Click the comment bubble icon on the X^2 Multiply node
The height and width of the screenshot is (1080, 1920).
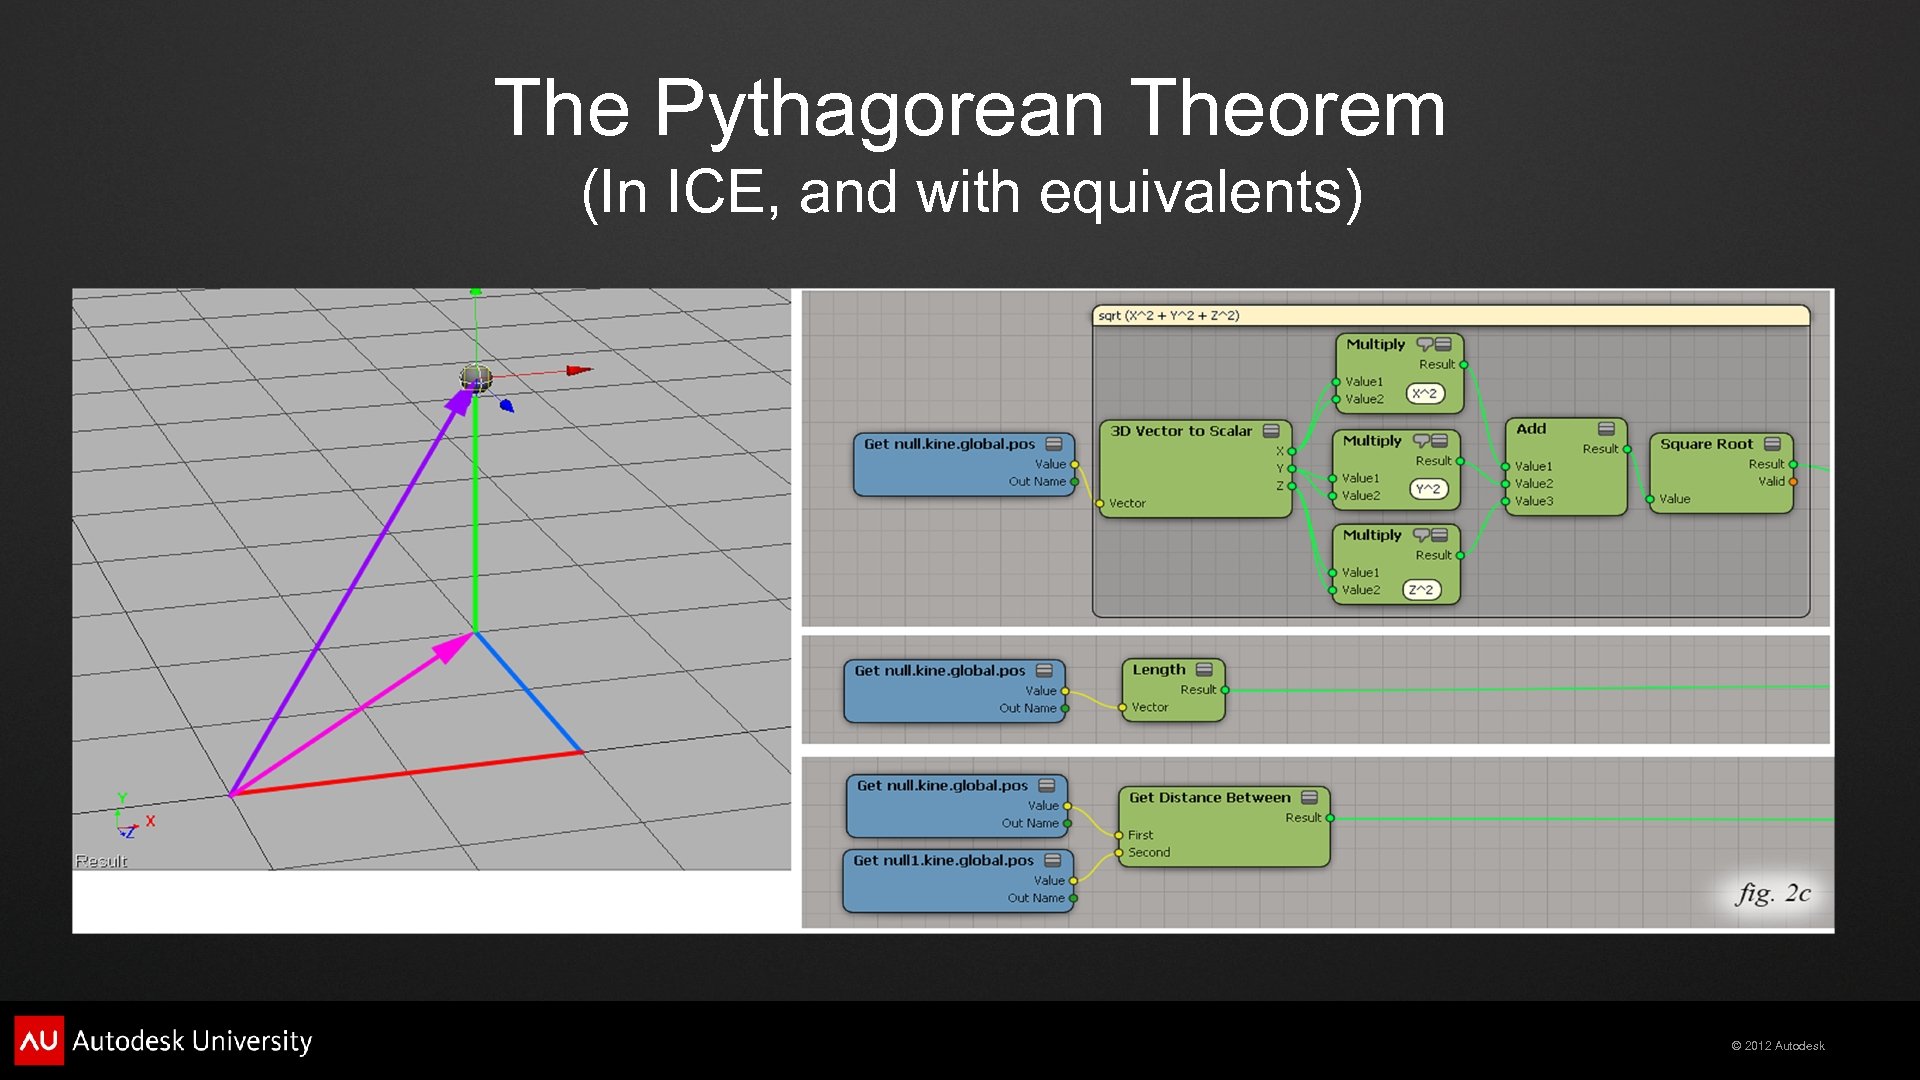point(1424,344)
